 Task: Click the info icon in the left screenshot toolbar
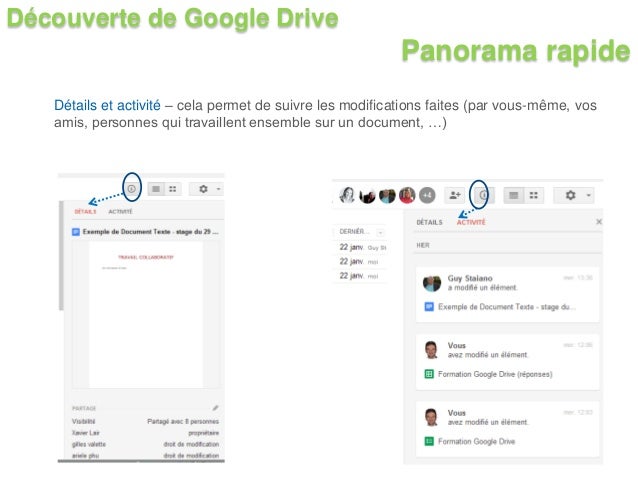(x=131, y=189)
